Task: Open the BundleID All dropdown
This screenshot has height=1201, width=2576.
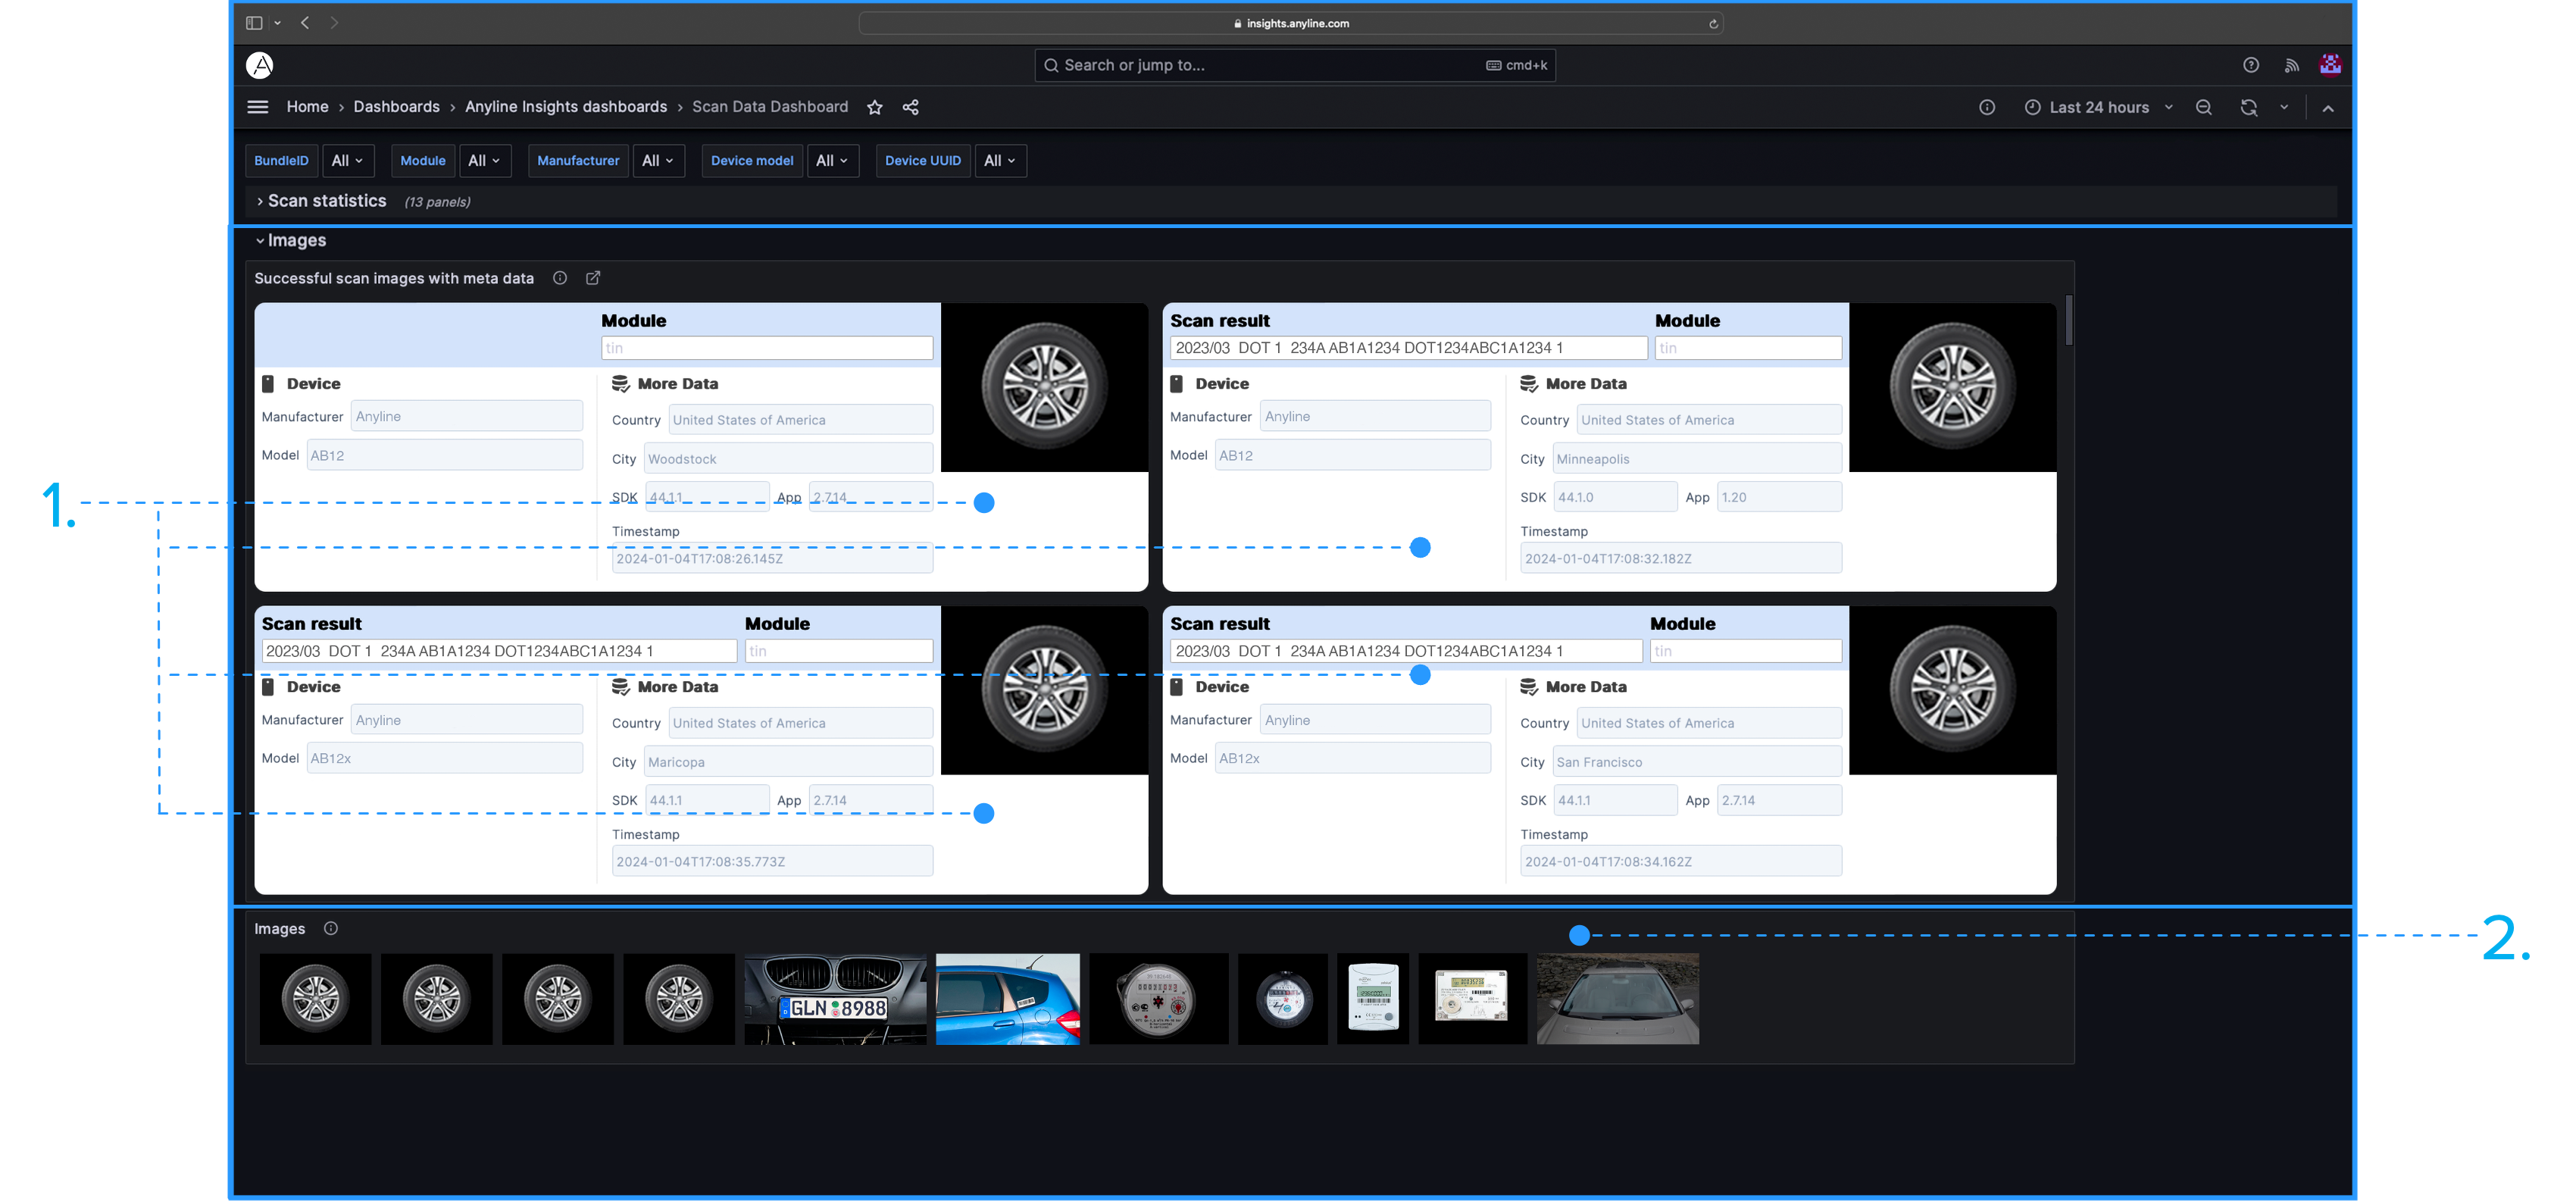Action: coord(348,160)
